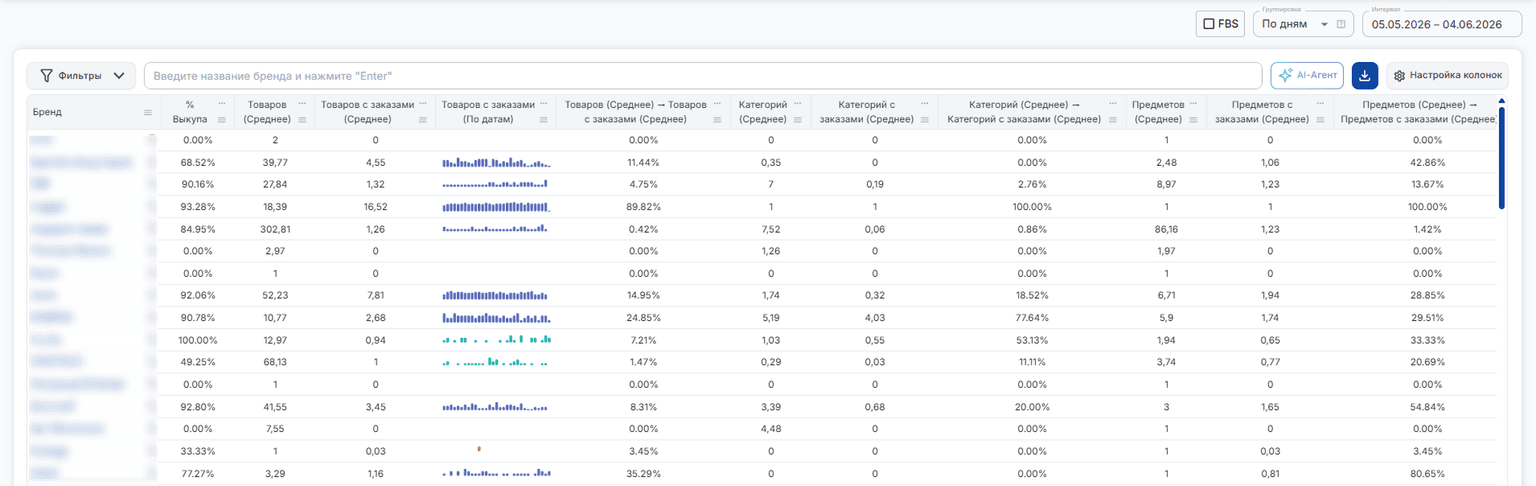This screenshot has height=486, width=1536.
Task: Focus the brand name search field
Action: [x=703, y=76]
